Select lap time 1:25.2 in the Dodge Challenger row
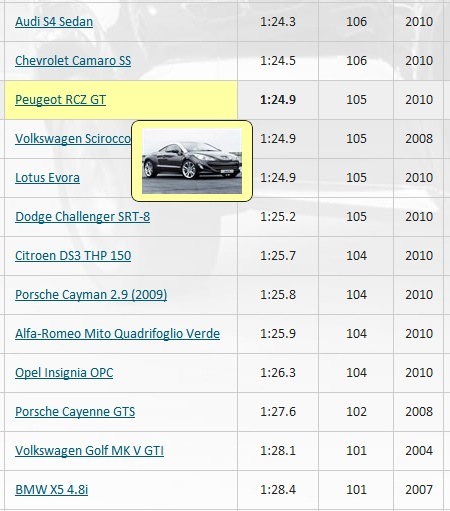Viewport: 450px width, 511px height. tap(278, 217)
